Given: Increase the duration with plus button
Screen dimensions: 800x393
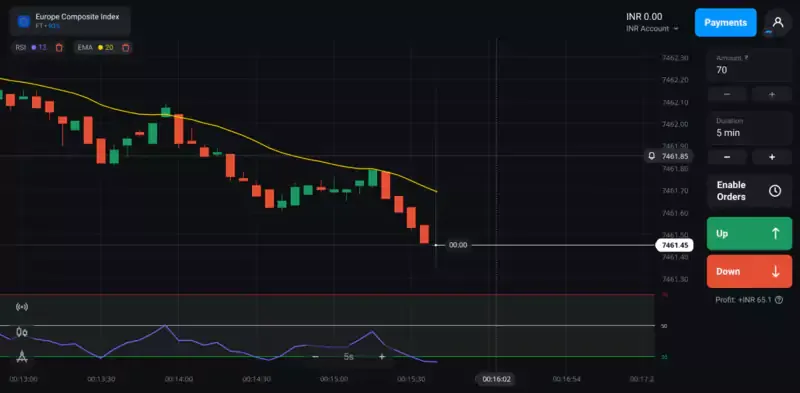Looking at the screenshot, I should 772,157.
